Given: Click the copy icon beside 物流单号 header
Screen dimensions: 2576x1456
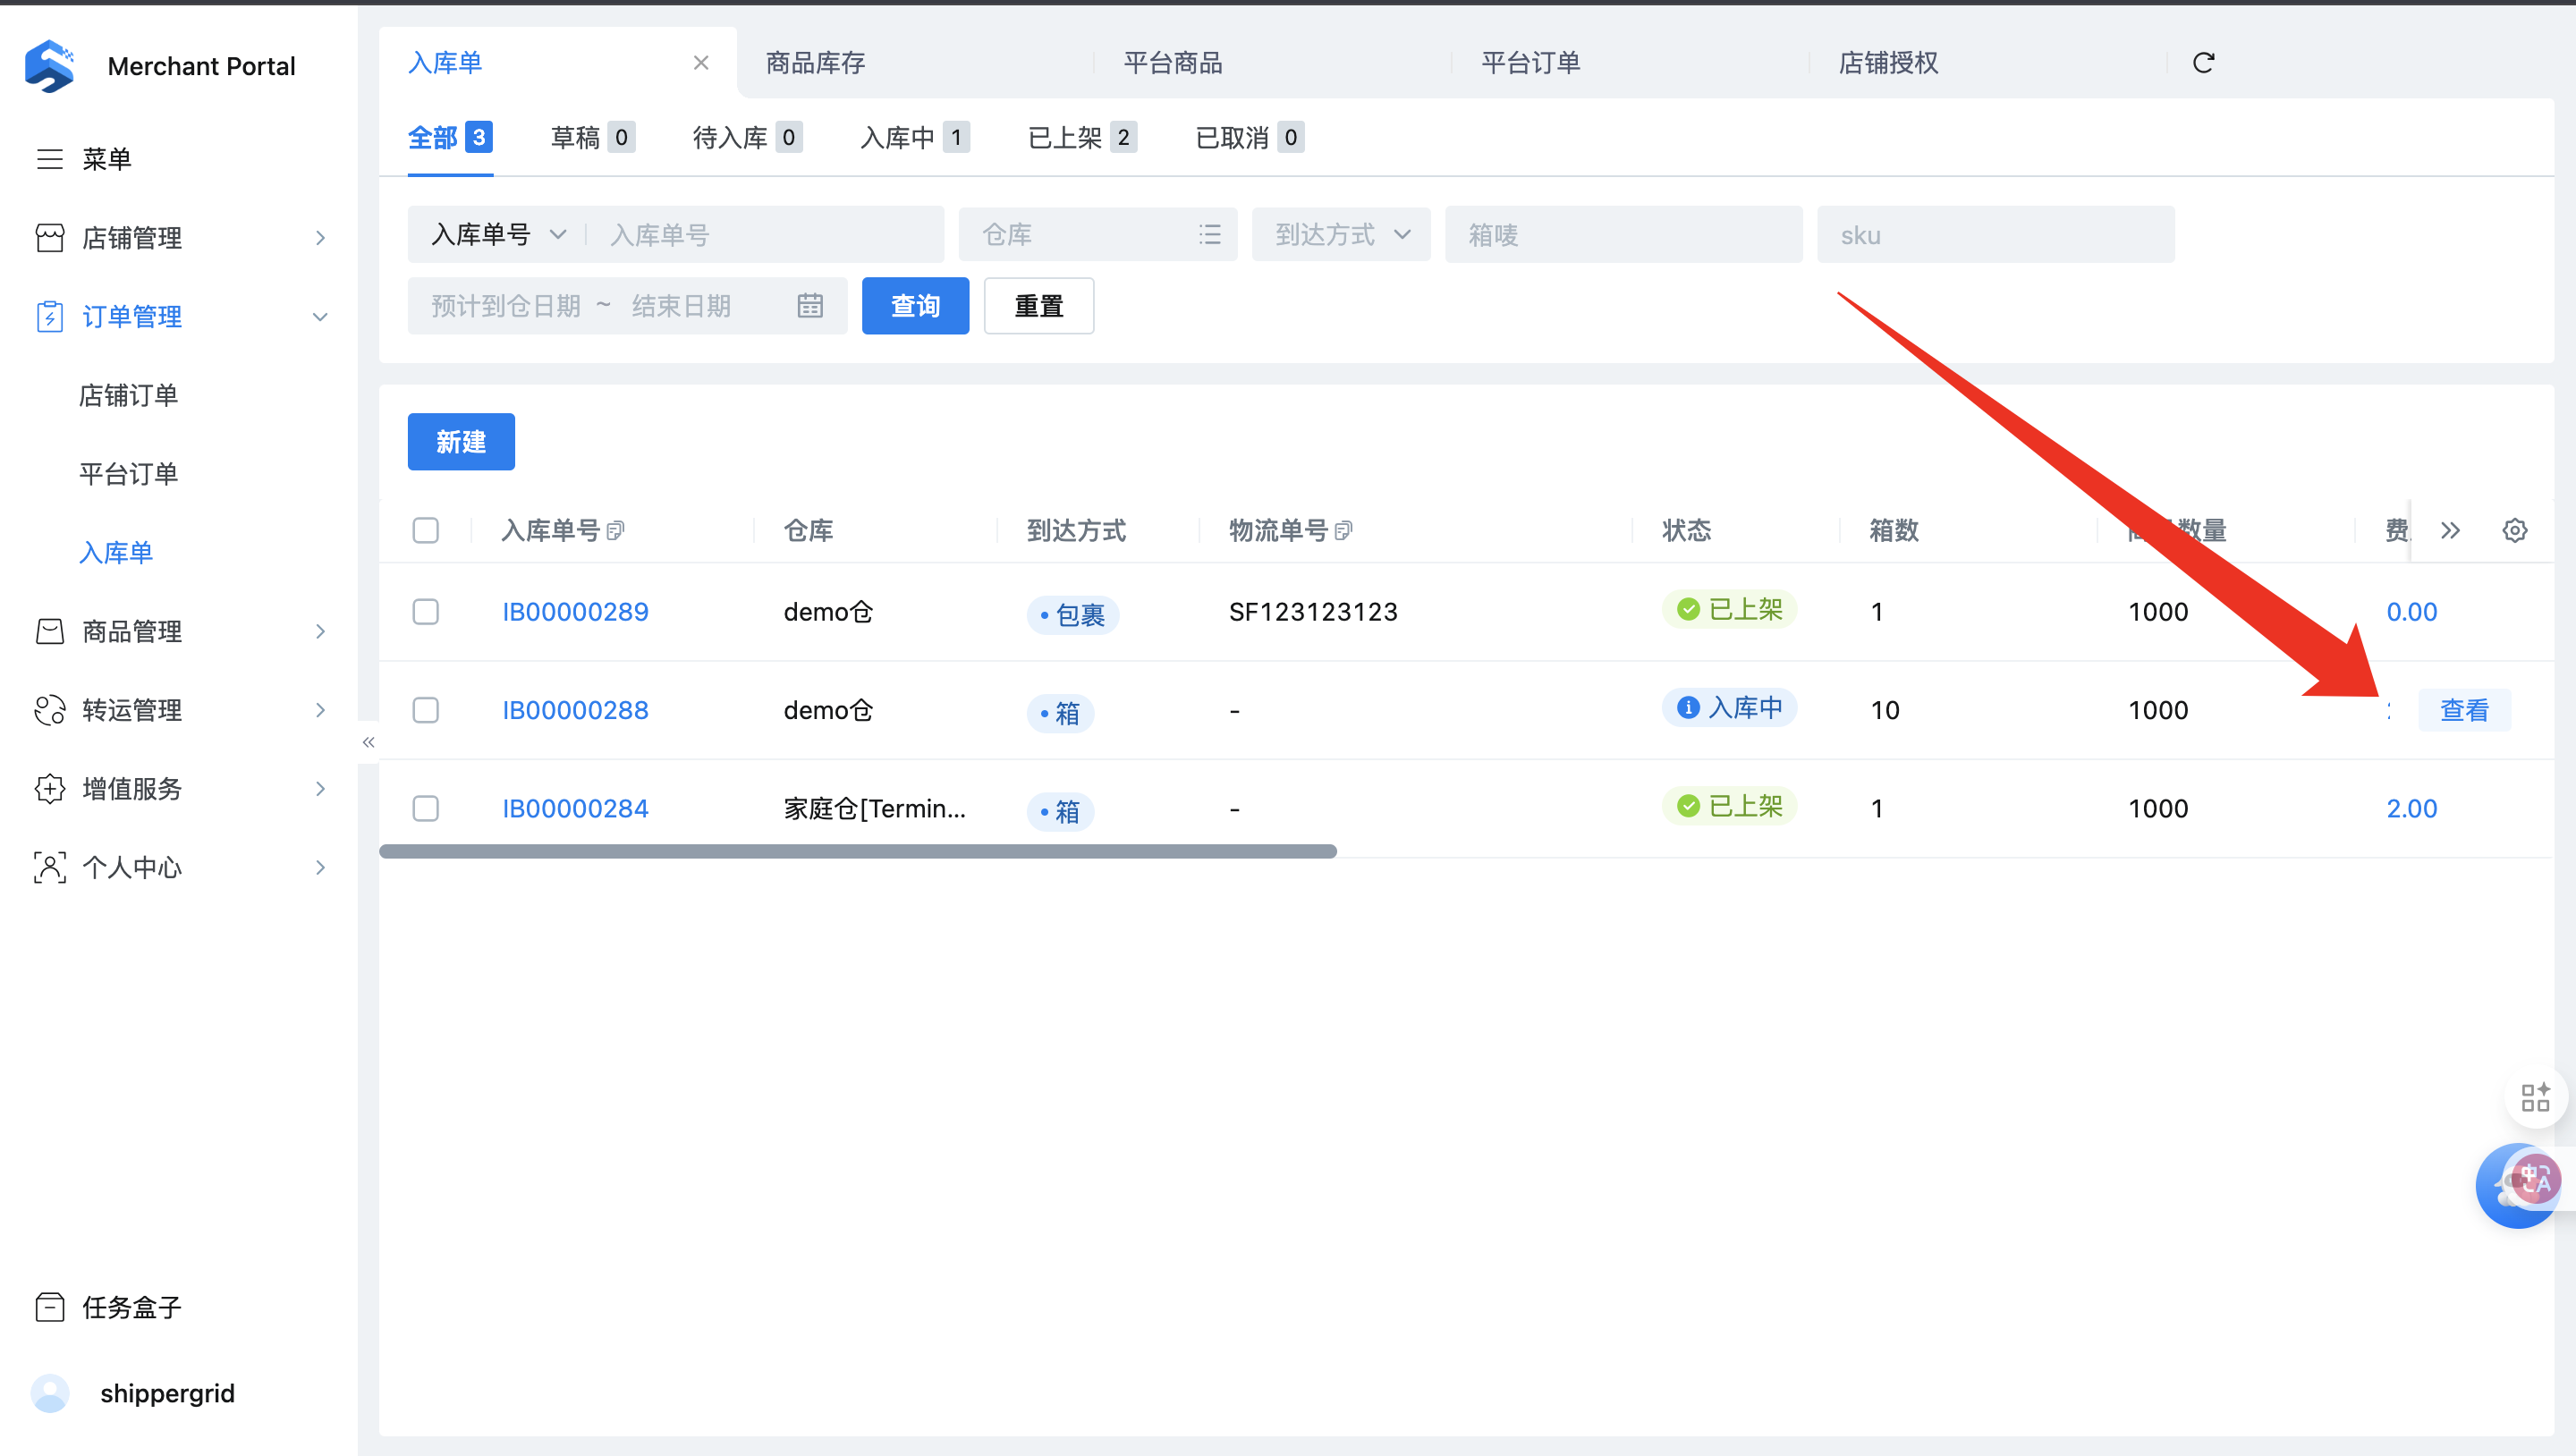Looking at the screenshot, I should click(x=1343, y=530).
